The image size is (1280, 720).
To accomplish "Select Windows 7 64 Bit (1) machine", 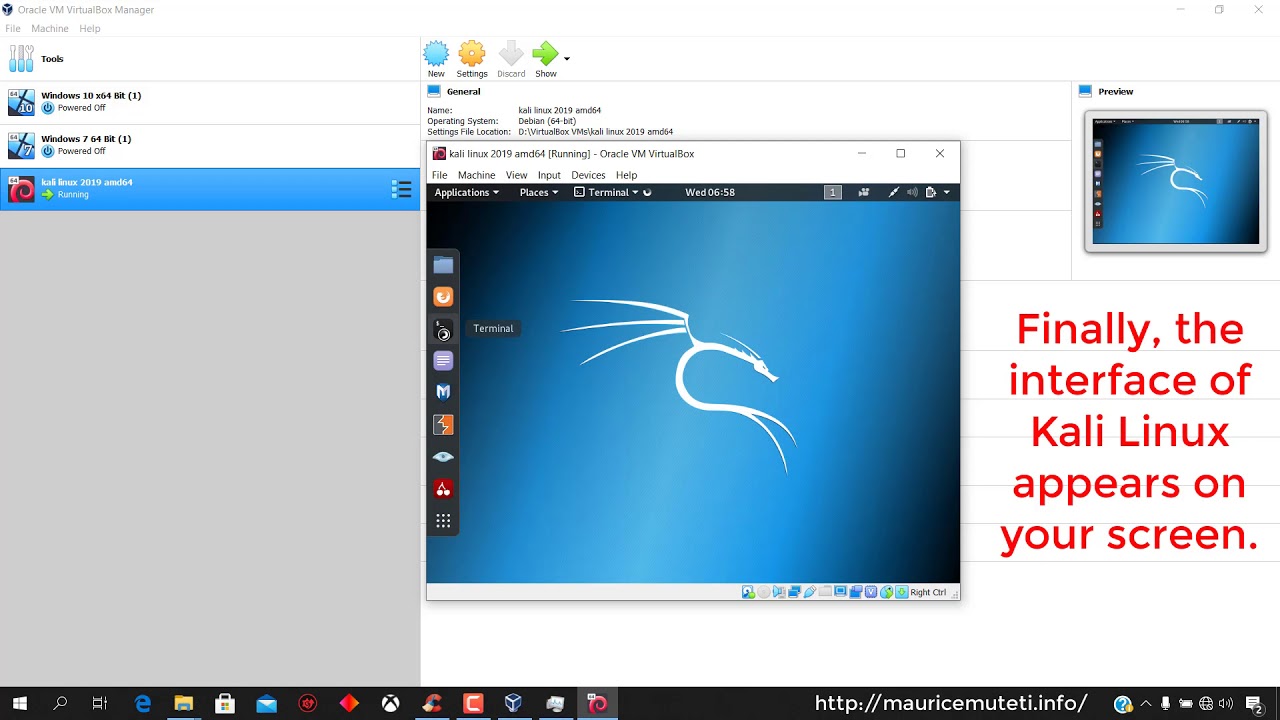I will [x=210, y=145].
